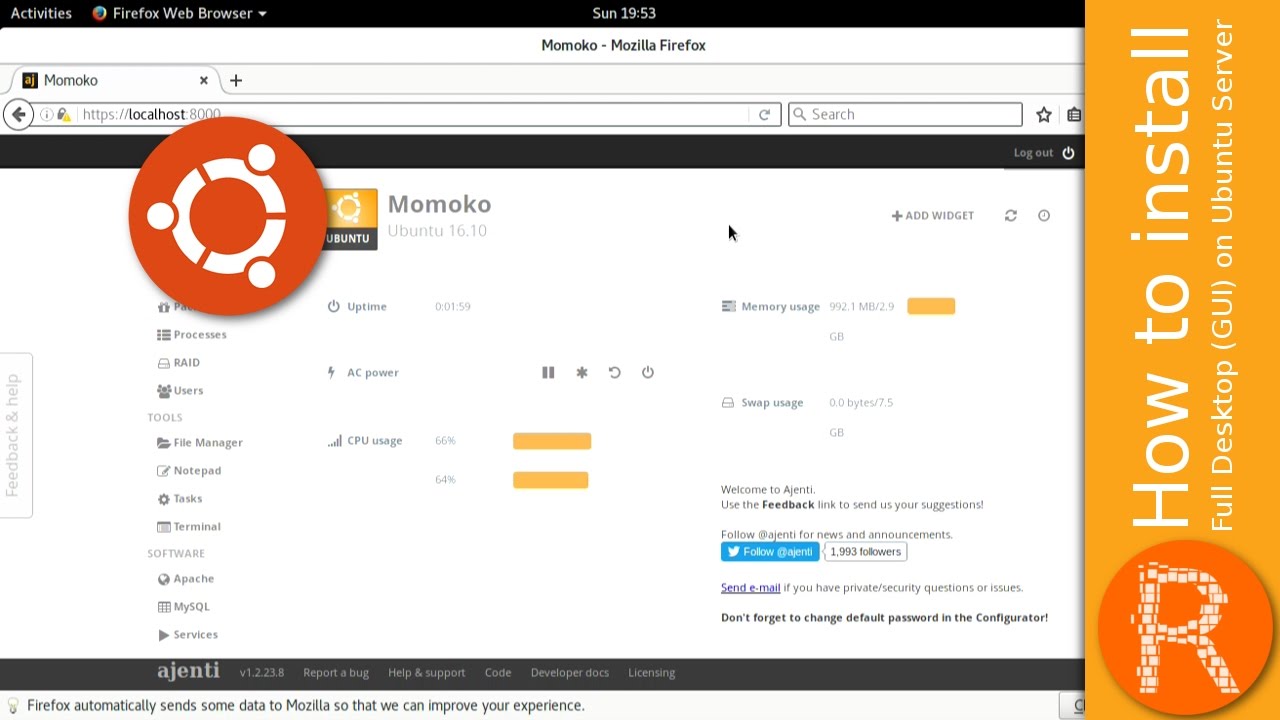The image size is (1280, 720).
Task: Click the Users group icon
Action: [164, 391]
